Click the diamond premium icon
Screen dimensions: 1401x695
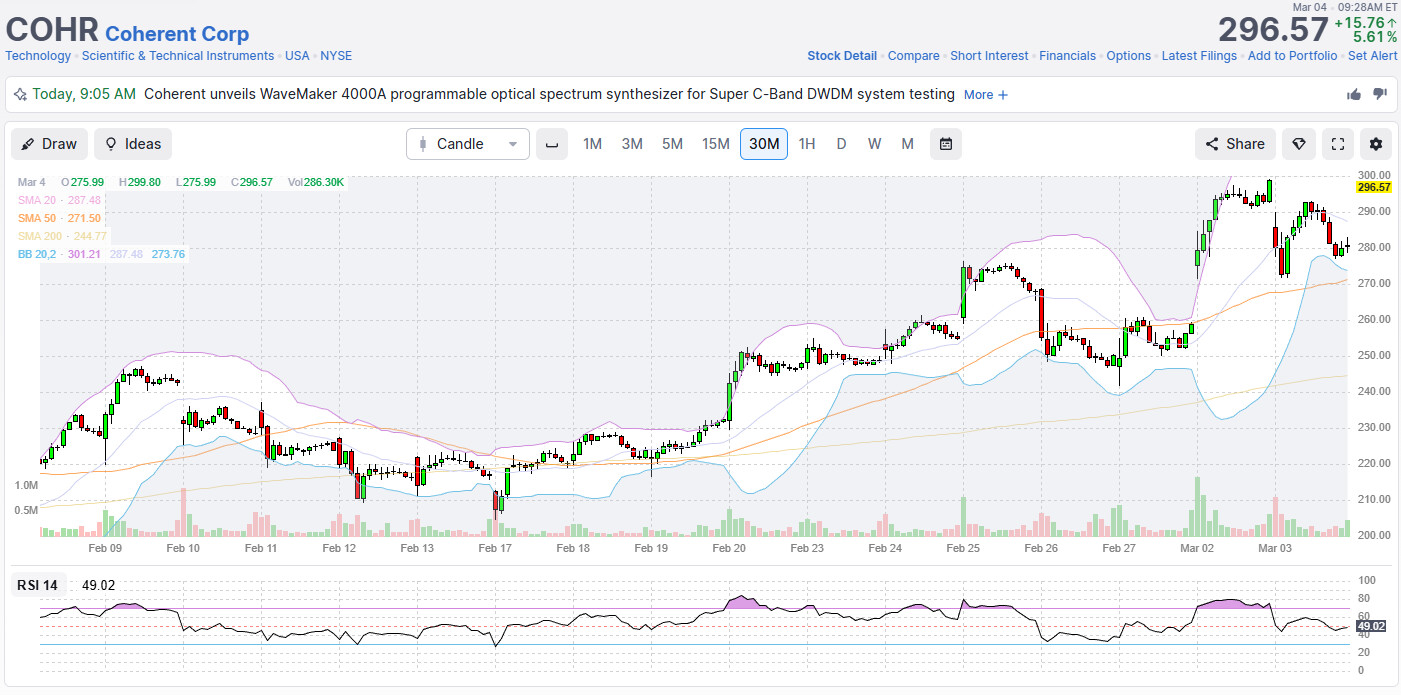tap(1299, 144)
